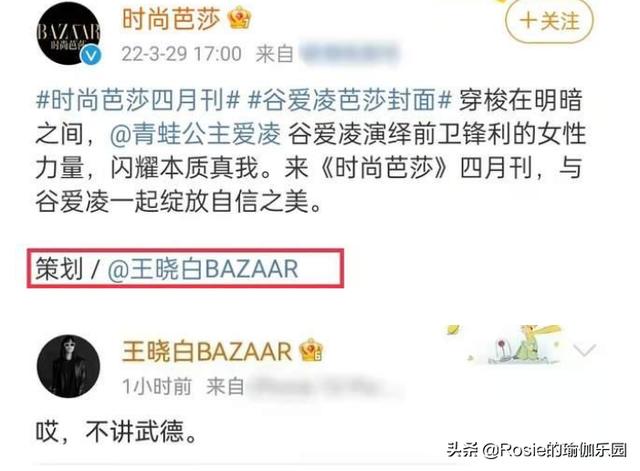Click the blue verified badge on BAZAAR avatar

pyautogui.click(x=91, y=55)
